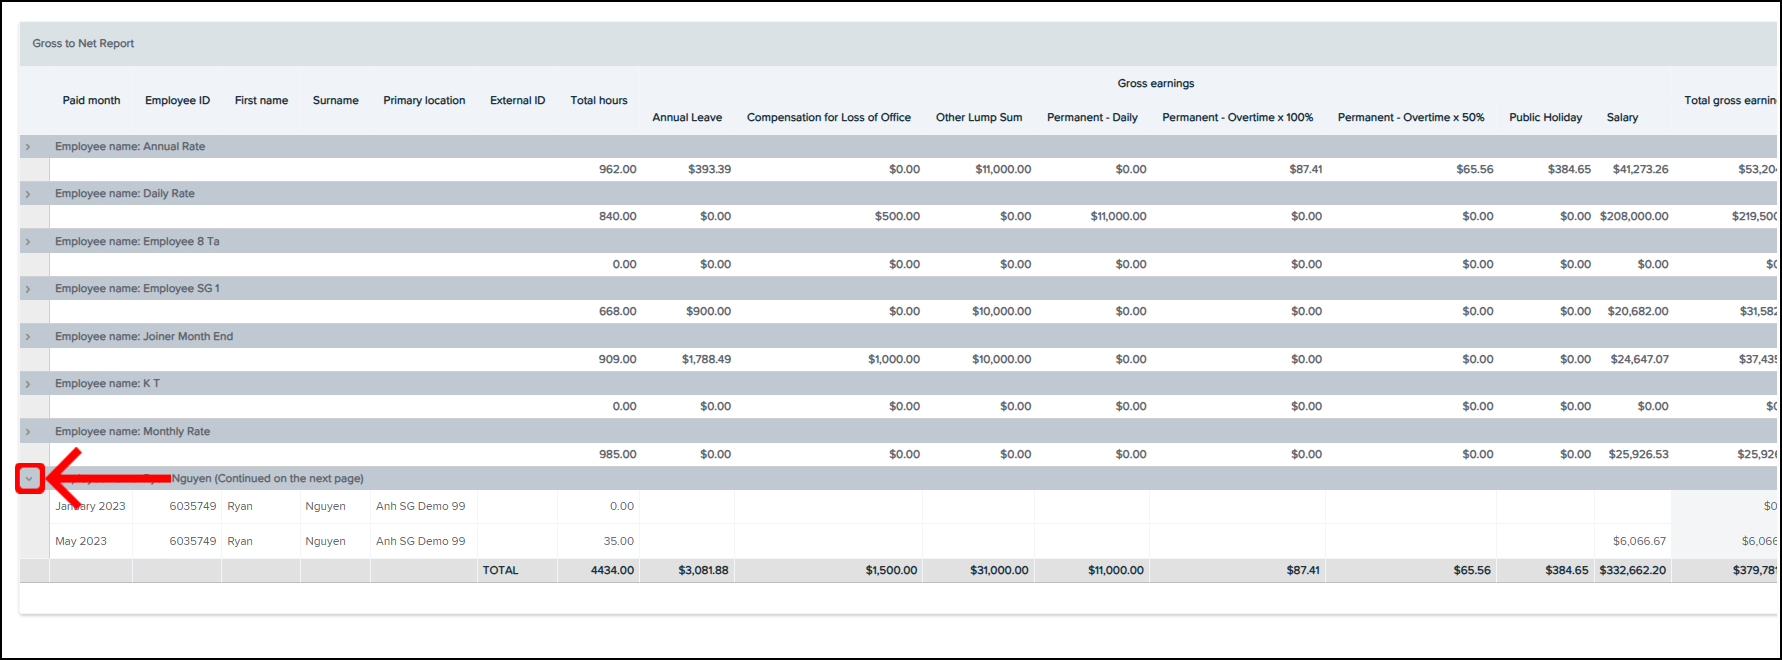
Task: Click the January 2023 paid month cell
Action: click(x=90, y=506)
